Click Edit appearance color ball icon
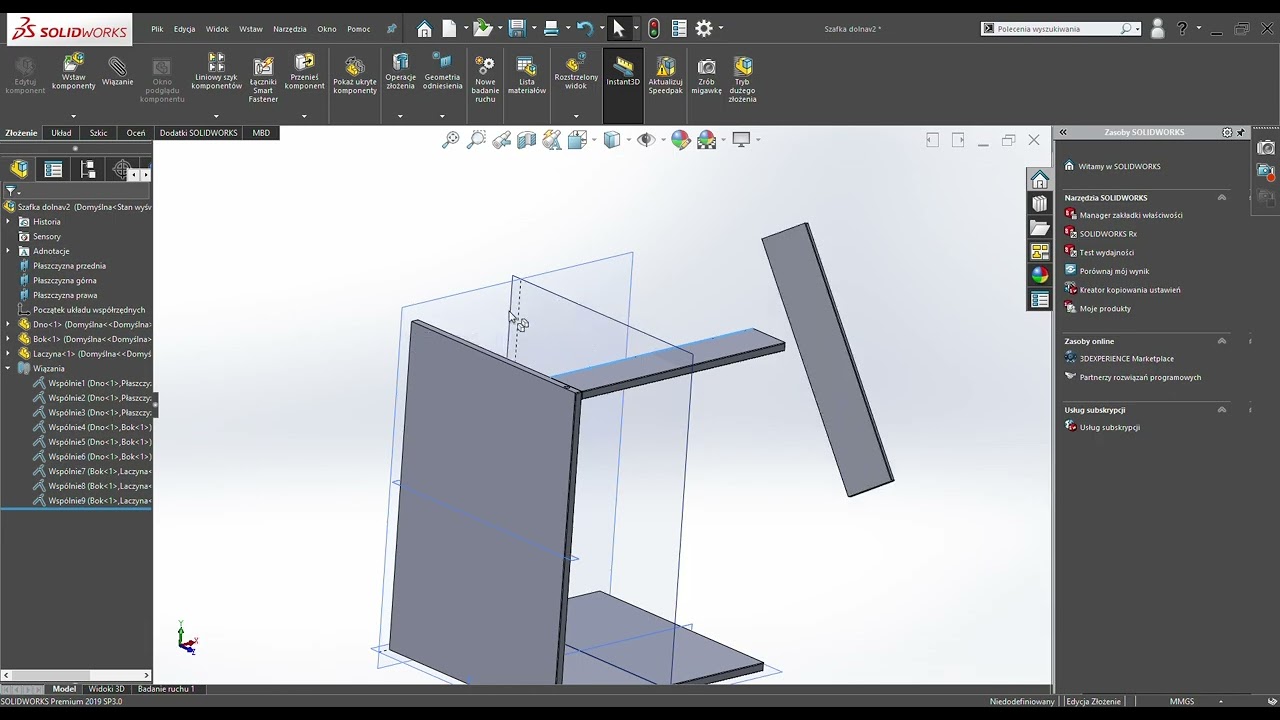Image resolution: width=1280 pixels, height=720 pixels. coord(680,140)
